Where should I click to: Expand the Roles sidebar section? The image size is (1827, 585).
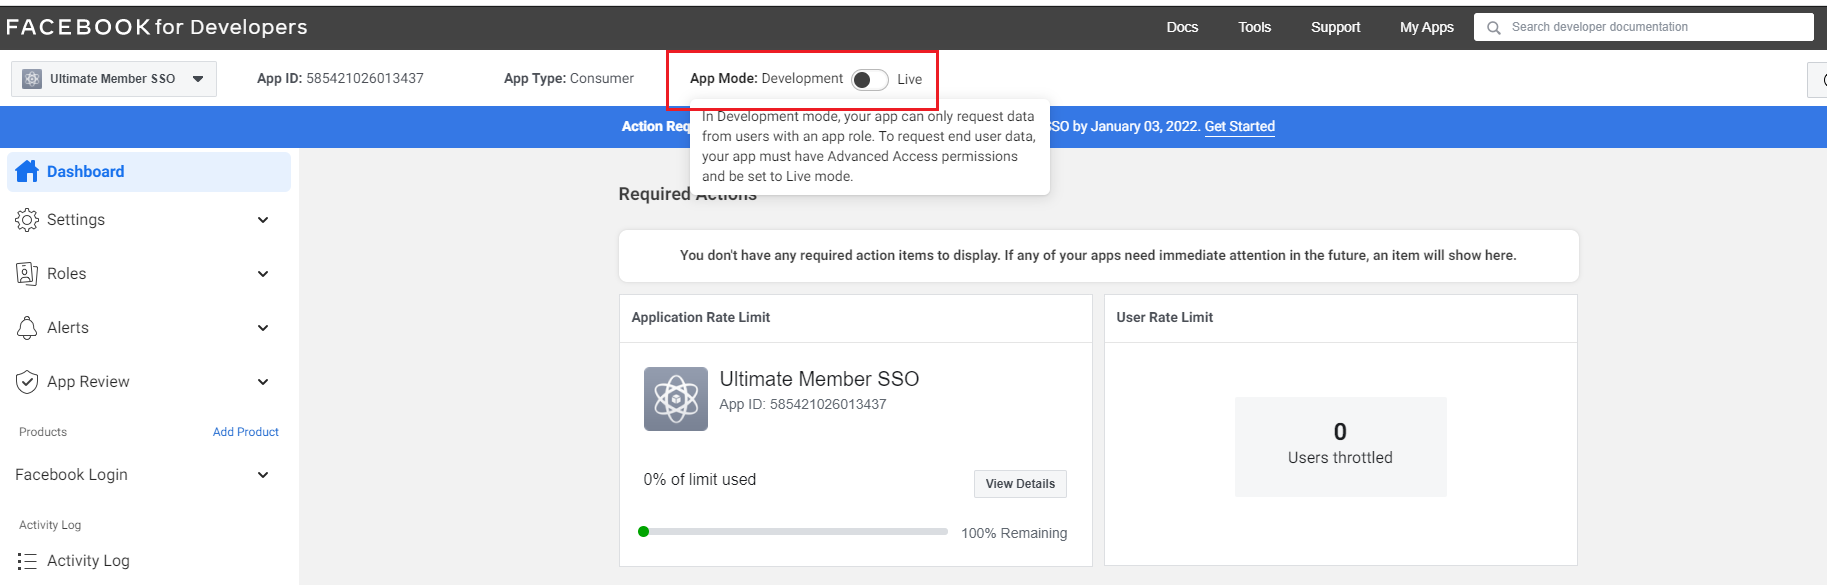(263, 274)
